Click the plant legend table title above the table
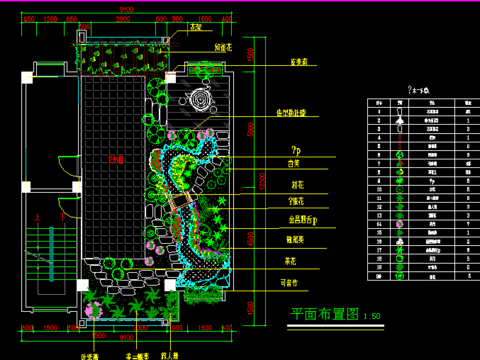 coord(419,90)
